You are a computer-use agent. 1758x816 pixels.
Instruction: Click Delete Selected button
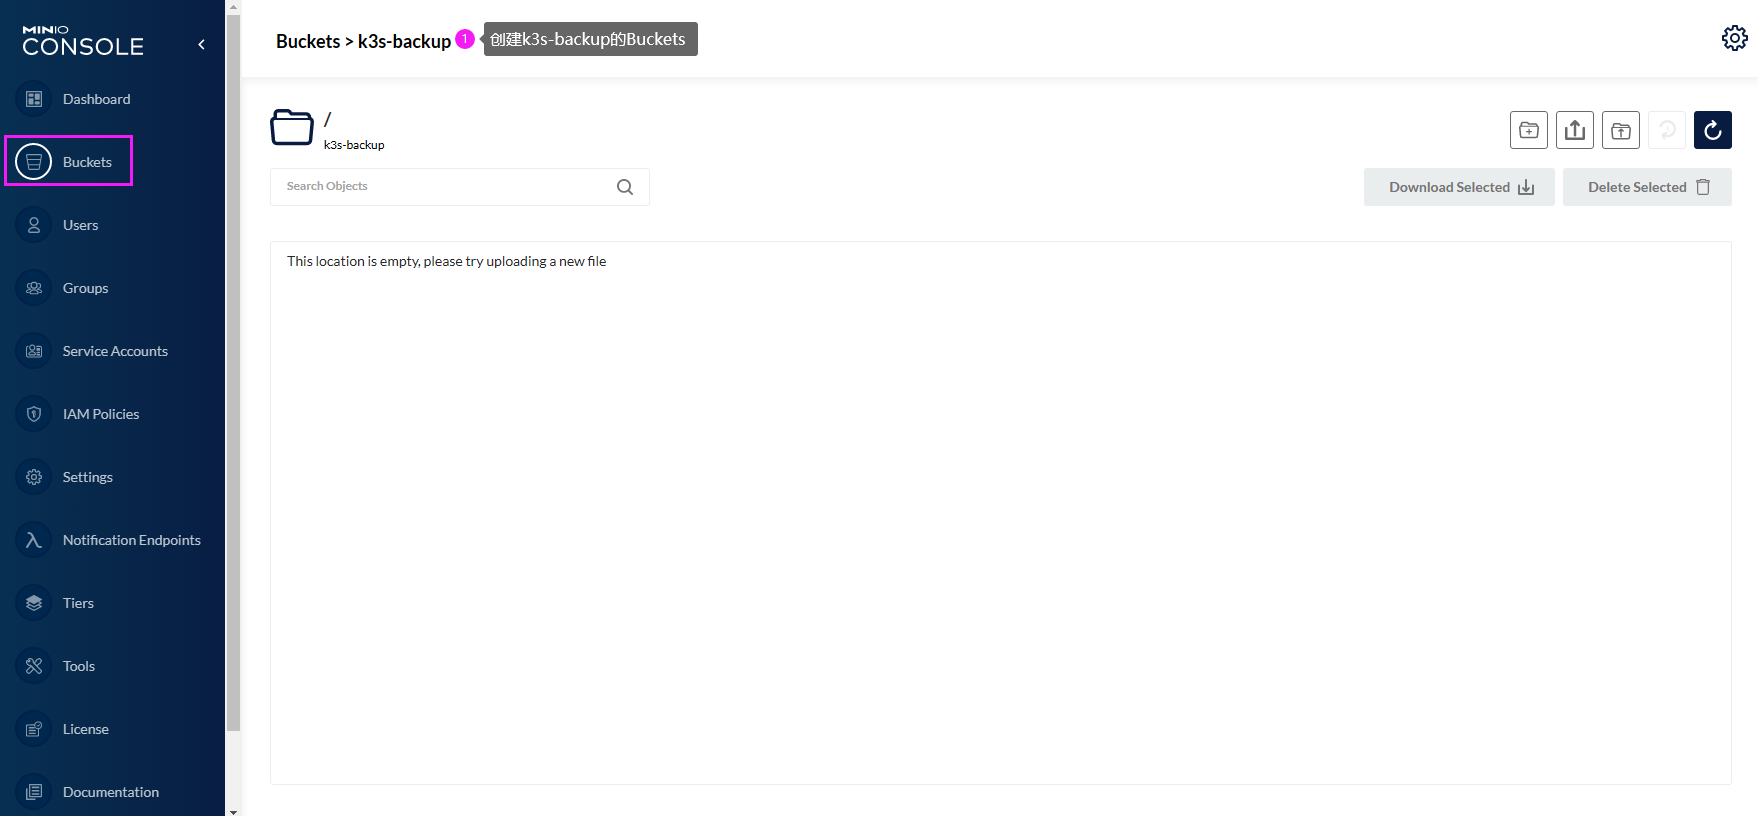point(1647,187)
